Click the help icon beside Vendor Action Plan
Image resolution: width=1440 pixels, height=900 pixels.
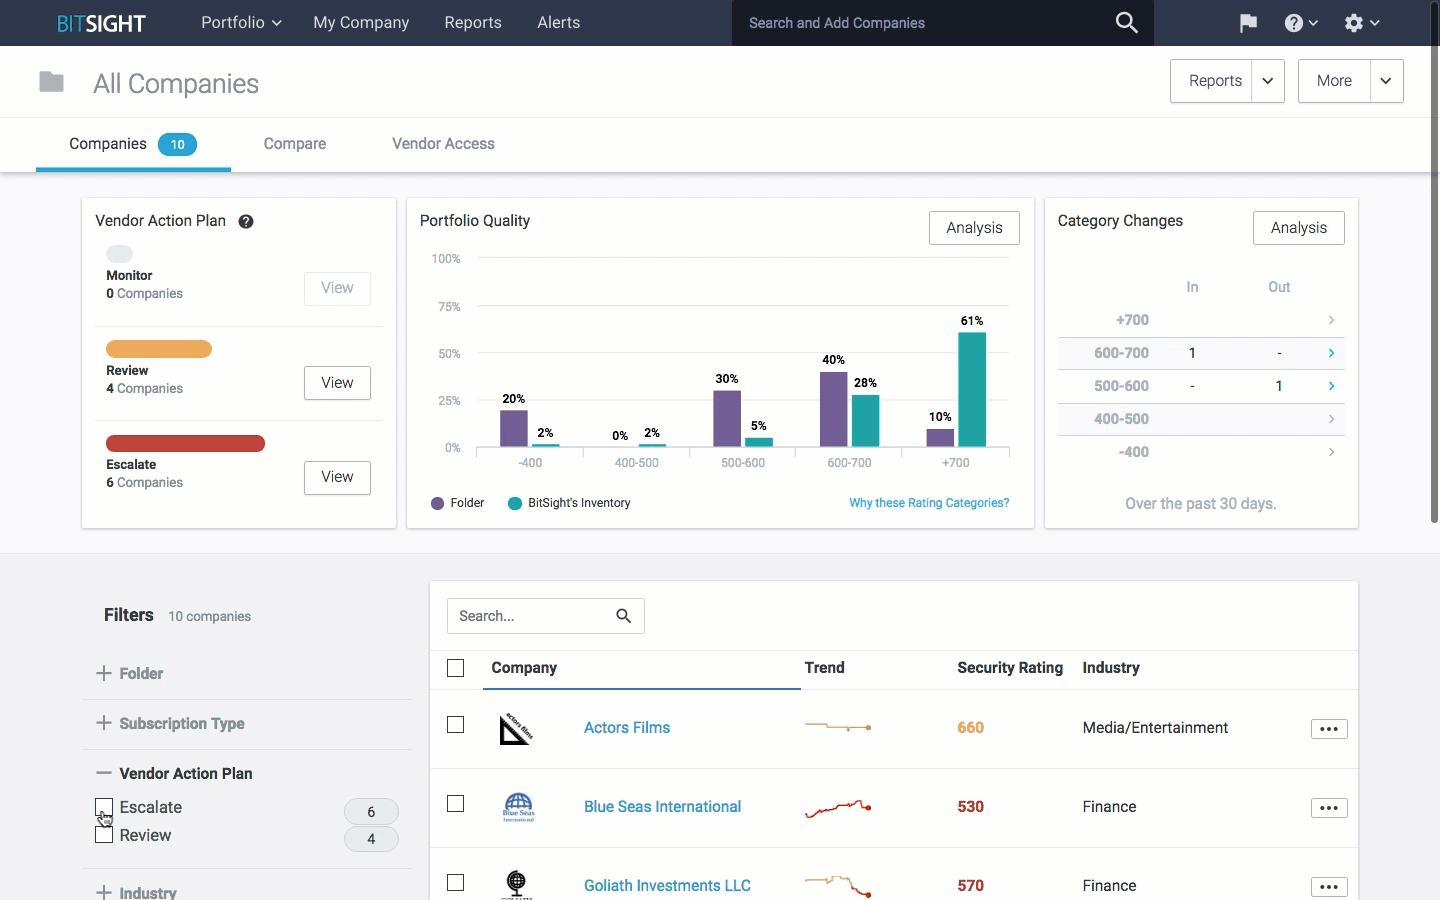(245, 221)
